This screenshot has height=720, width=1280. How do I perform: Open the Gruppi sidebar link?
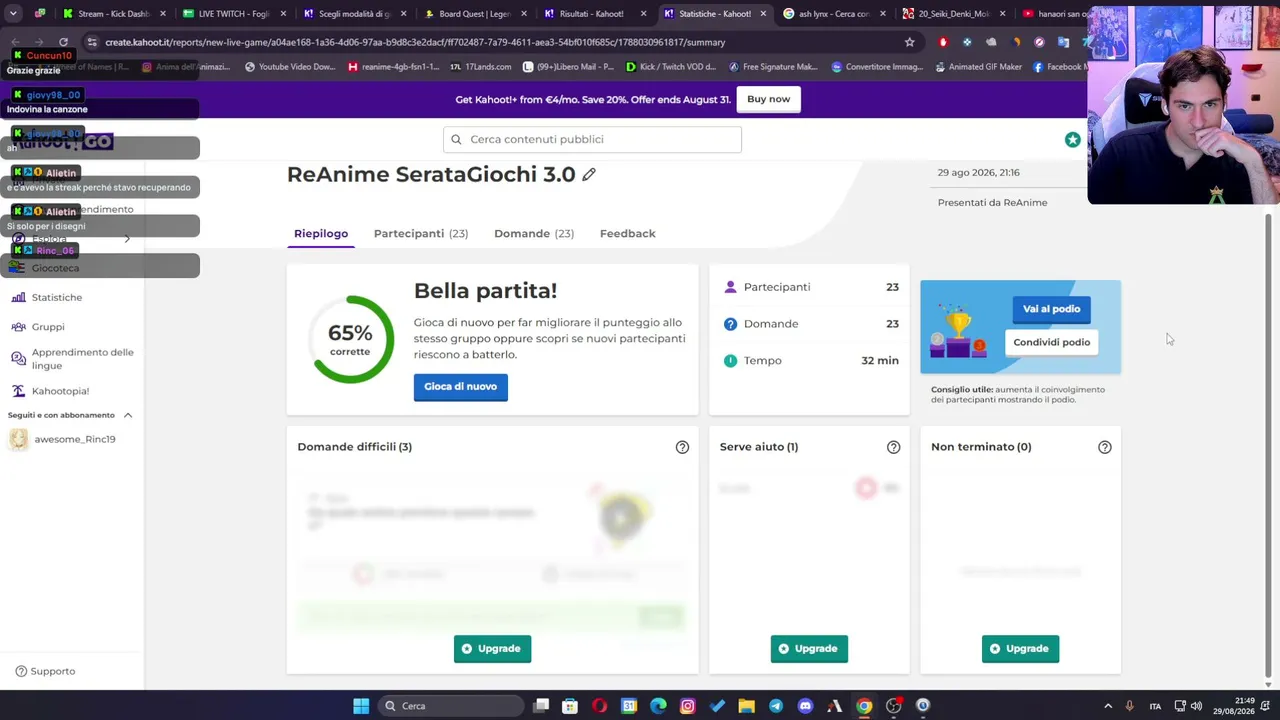click(48, 327)
